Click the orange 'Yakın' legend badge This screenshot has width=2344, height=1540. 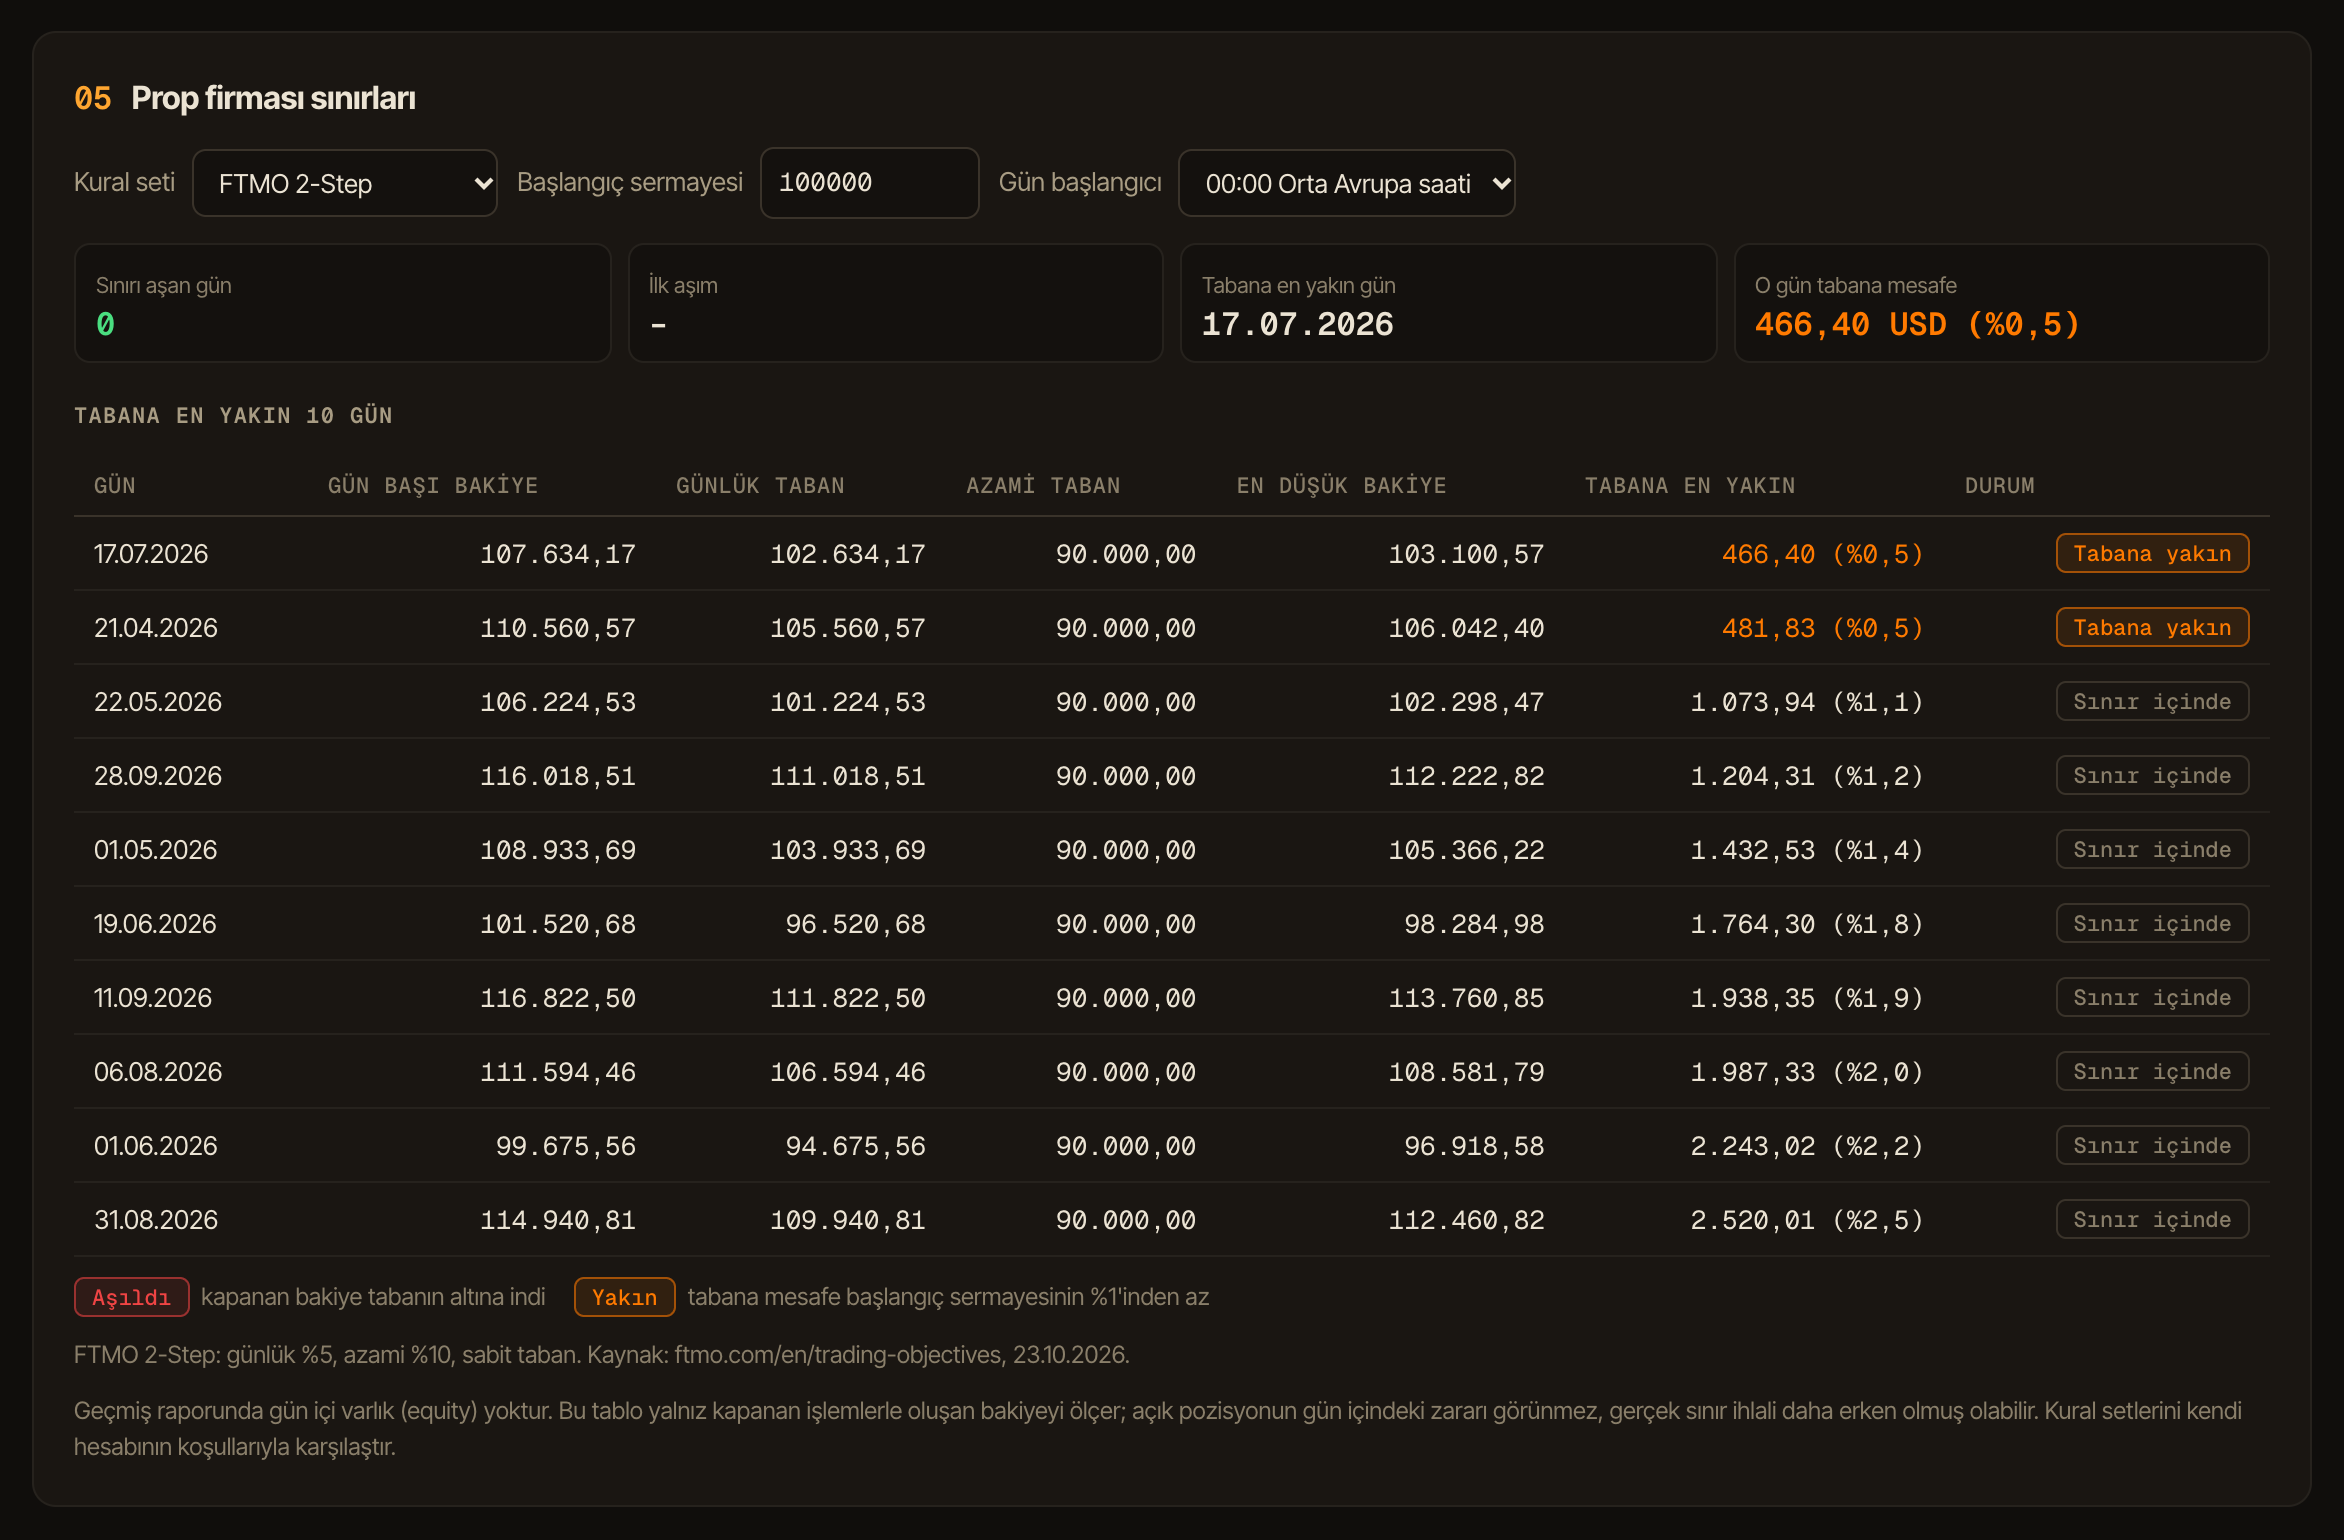click(625, 1298)
